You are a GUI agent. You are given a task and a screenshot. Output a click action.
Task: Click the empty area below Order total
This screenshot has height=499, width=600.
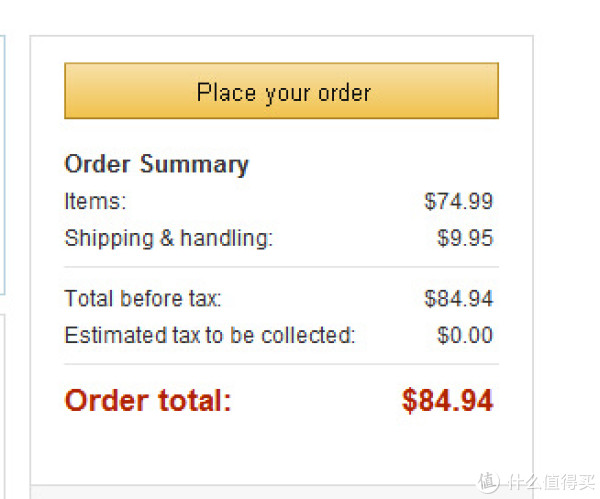tap(281, 450)
